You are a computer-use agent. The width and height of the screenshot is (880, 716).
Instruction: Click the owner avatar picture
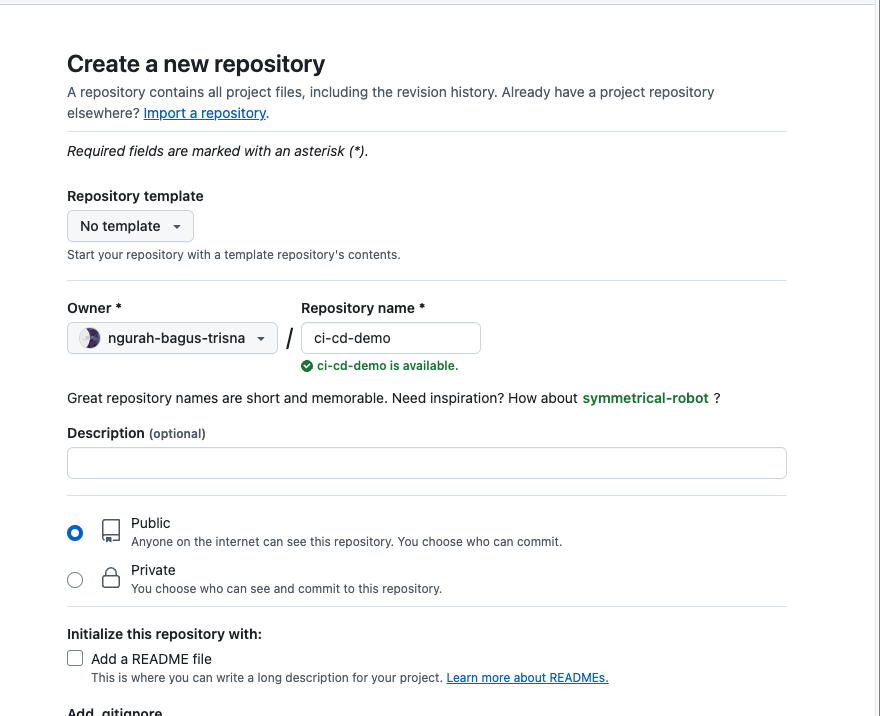tap(89, 338)
